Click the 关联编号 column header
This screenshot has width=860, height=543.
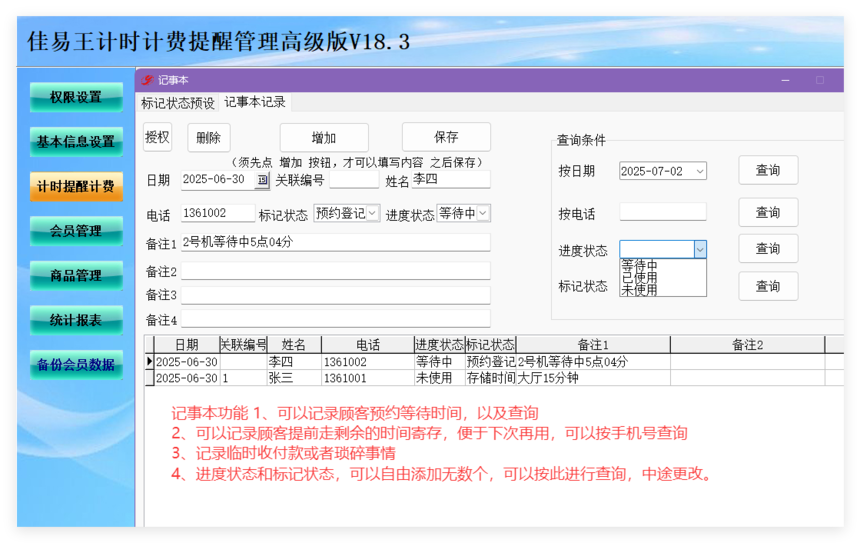(244, 344)
